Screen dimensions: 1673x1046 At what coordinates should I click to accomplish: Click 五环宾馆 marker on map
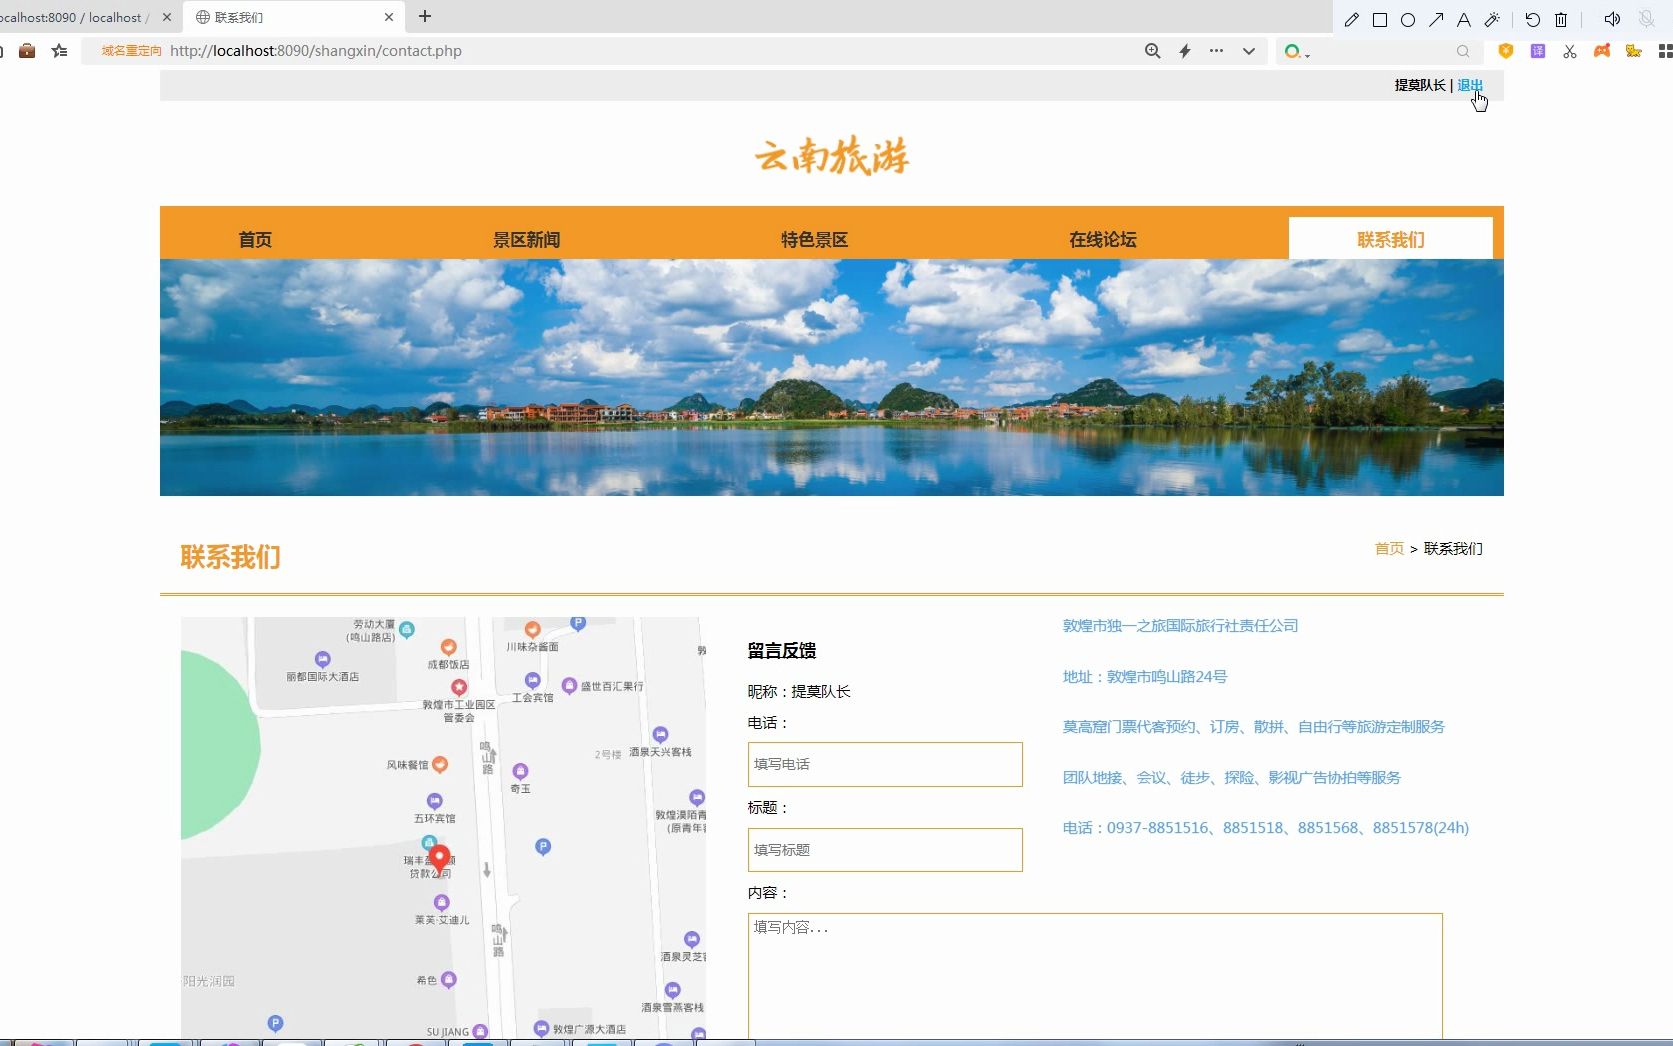435,801
